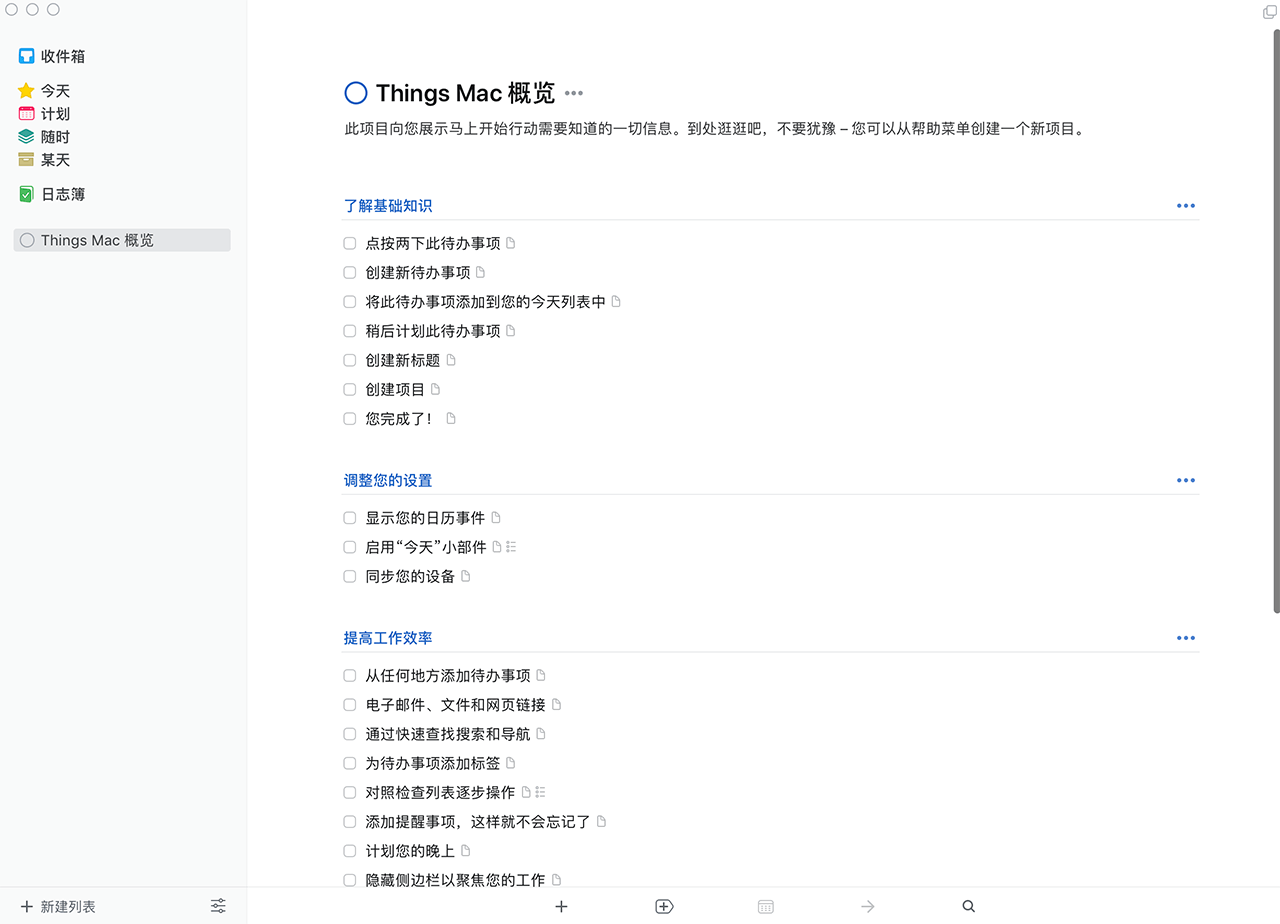The height and width of the screenshot is (924, 1280).
Task: Select the 今天 star icon in sidebar
Action: pos(26,91)
